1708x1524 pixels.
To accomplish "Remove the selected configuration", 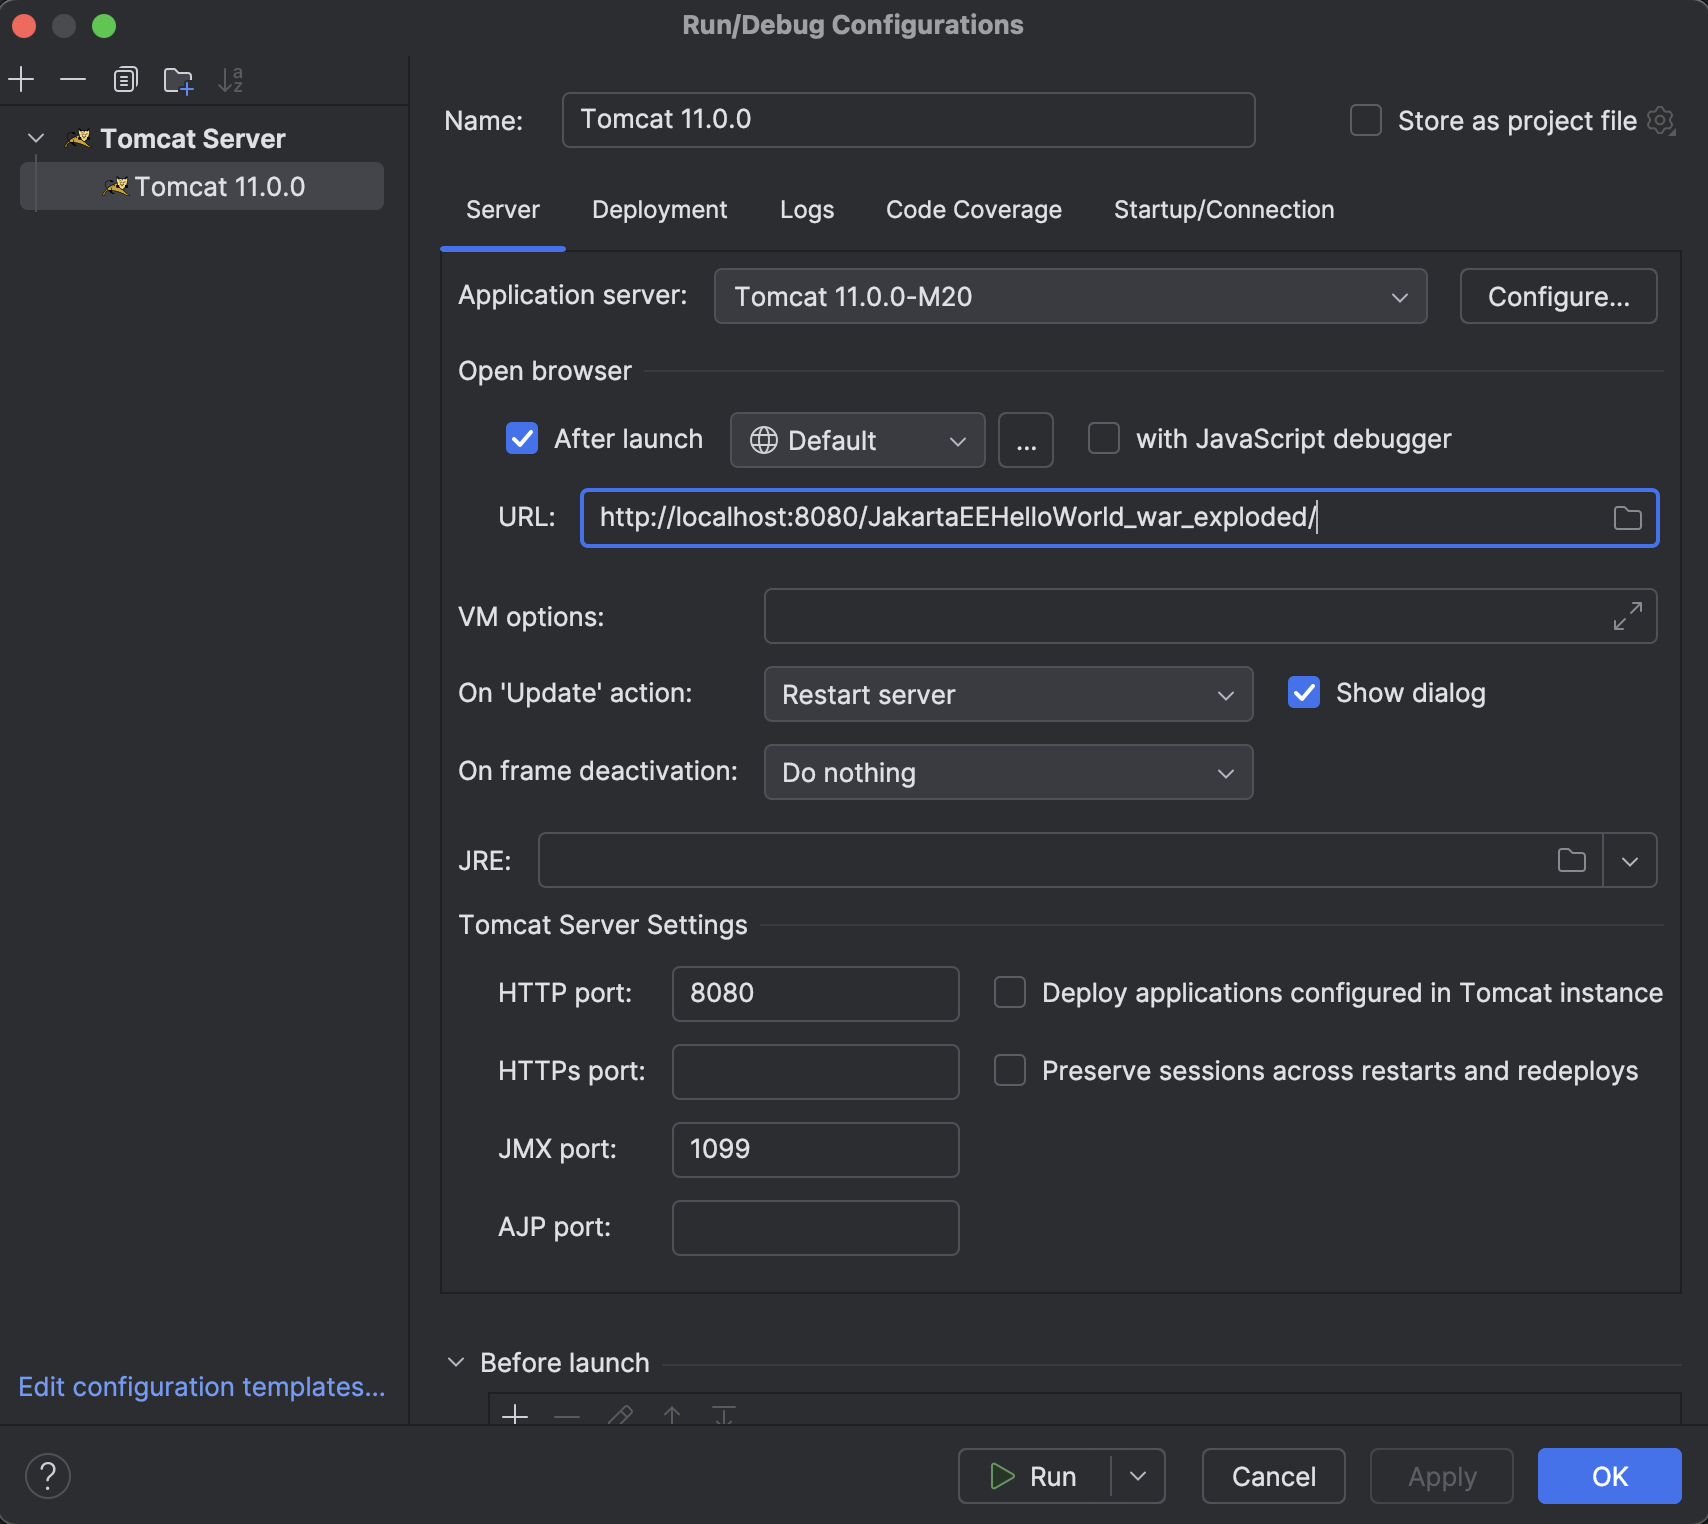I will click(x=72, y=79).
